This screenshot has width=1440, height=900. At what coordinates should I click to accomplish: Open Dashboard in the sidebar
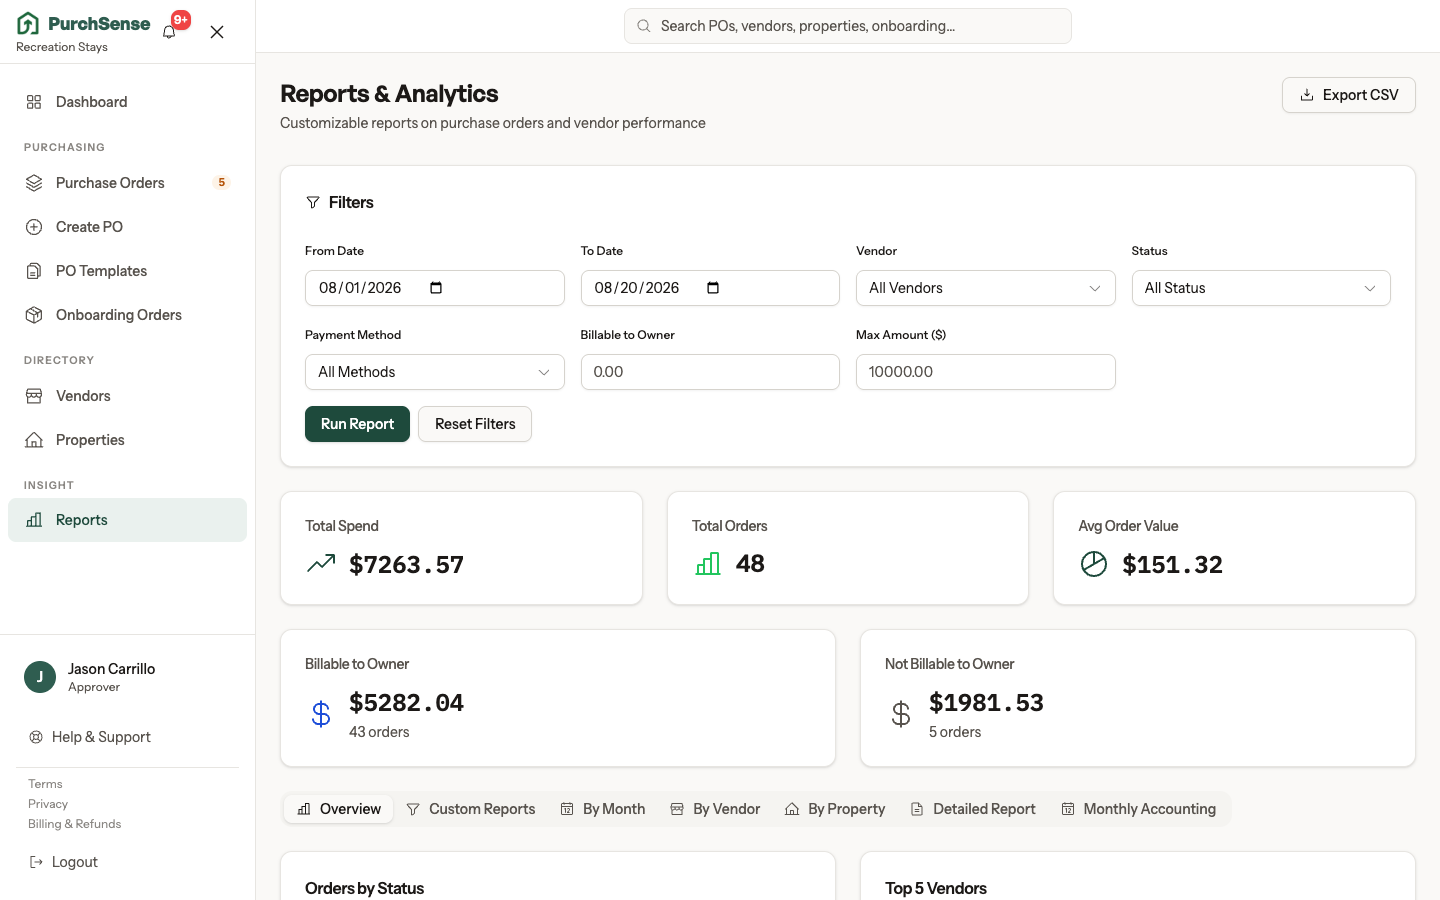pyautogui.click(x=127, y=102)
